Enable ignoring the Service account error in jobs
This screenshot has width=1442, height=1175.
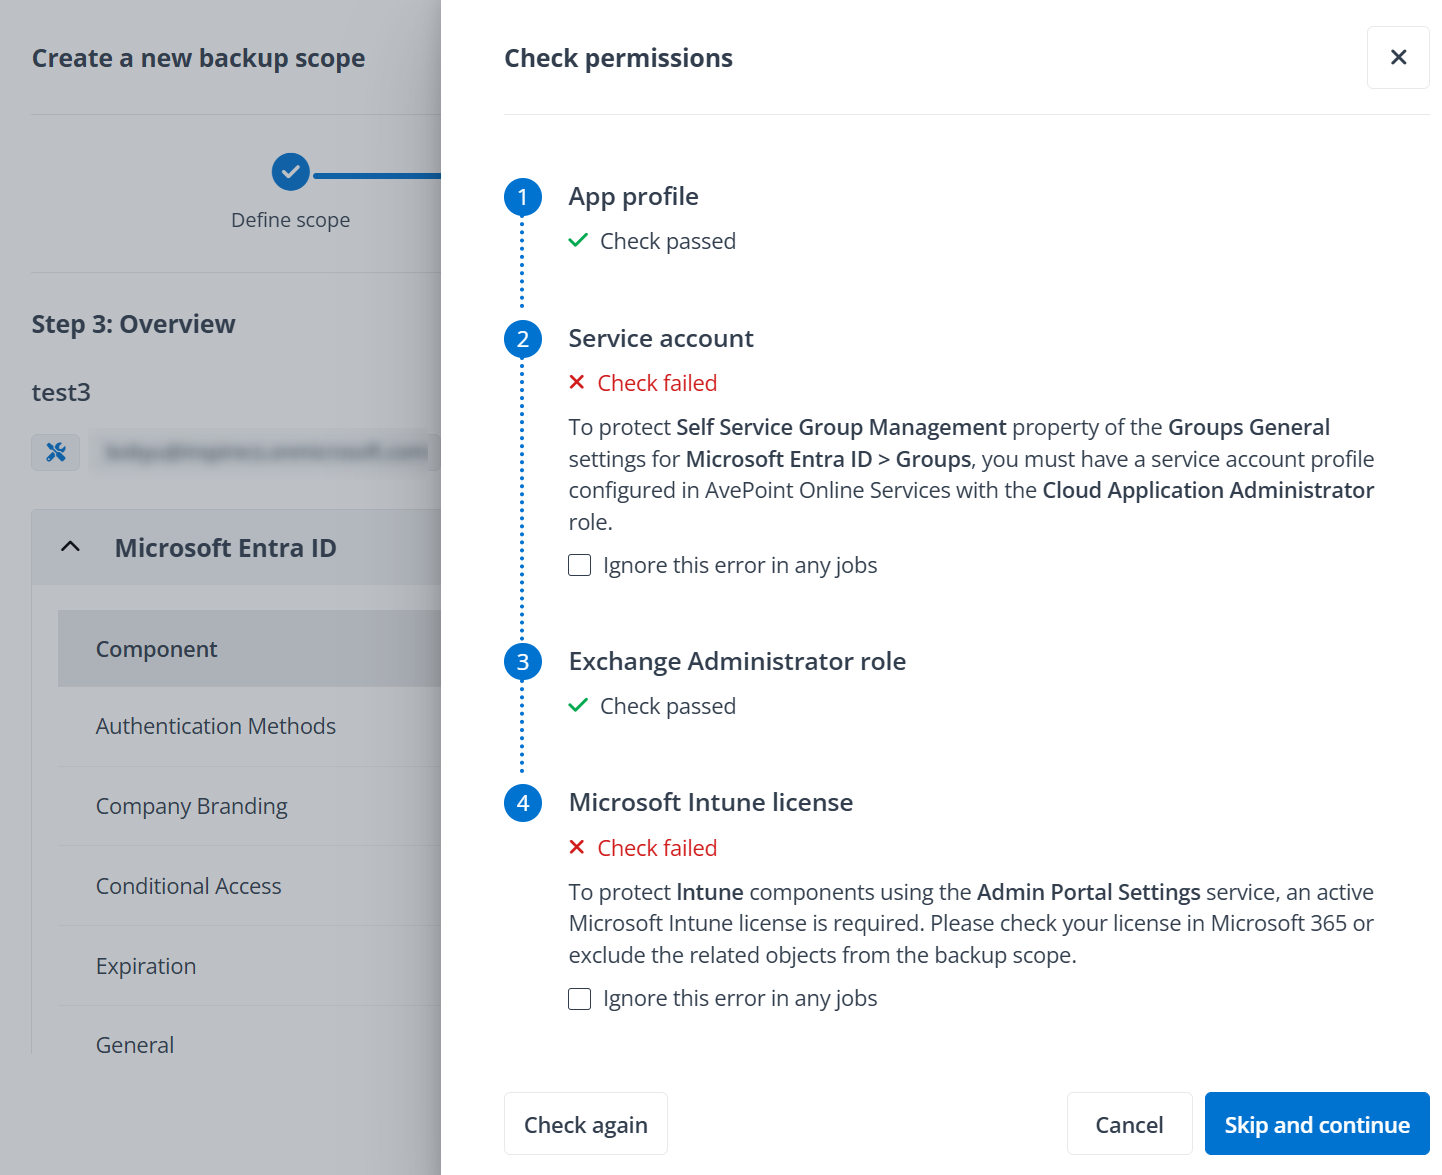coord(580,564)
